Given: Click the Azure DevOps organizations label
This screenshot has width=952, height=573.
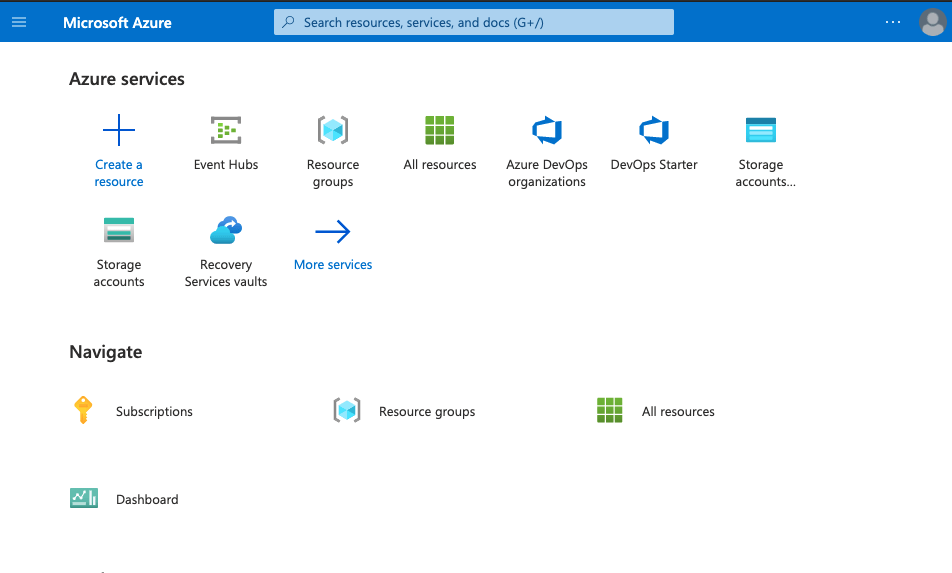Looking at the screenshot, I should (547, 173).
